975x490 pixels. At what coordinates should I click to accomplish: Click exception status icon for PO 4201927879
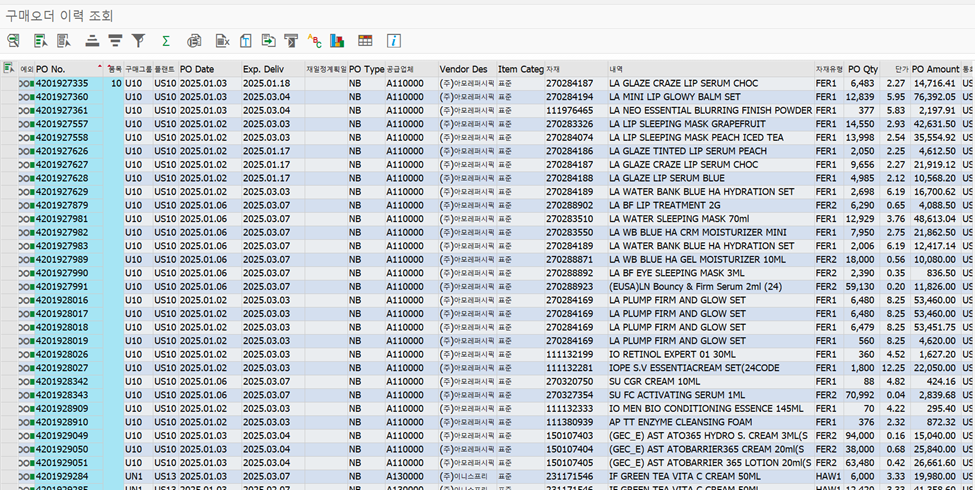27,205
